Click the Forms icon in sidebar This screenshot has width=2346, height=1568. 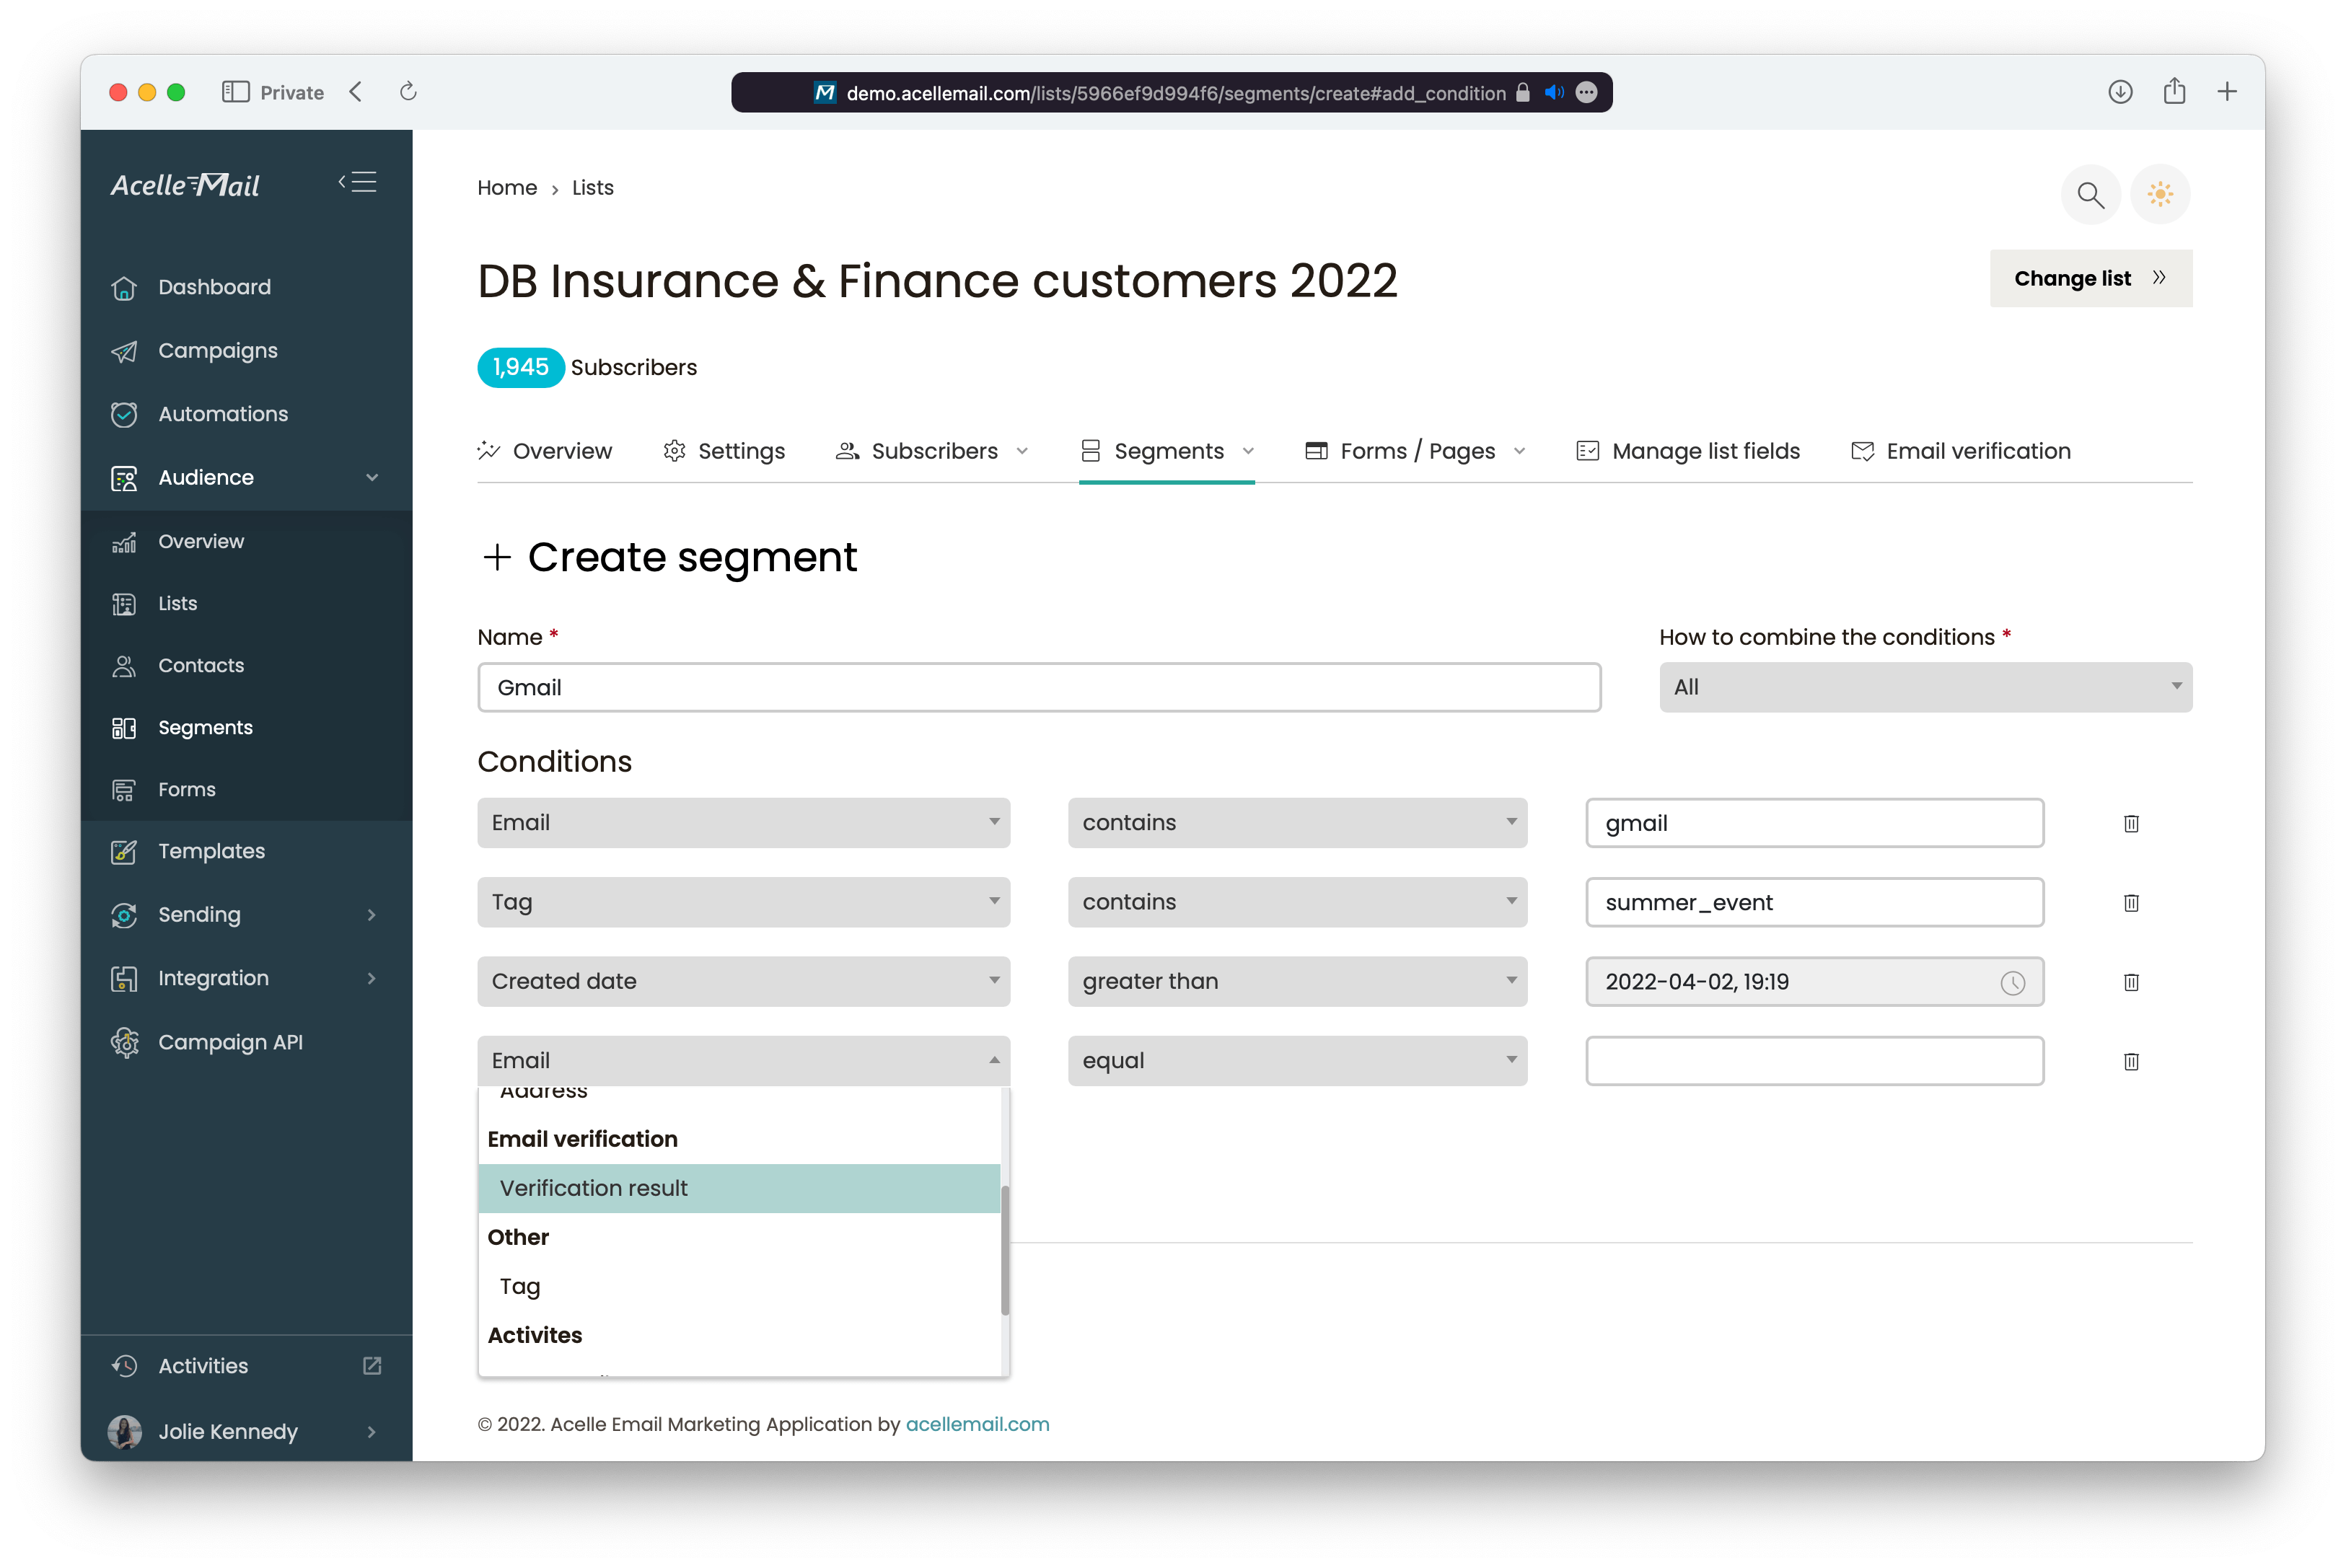click(x=124, y=788)
